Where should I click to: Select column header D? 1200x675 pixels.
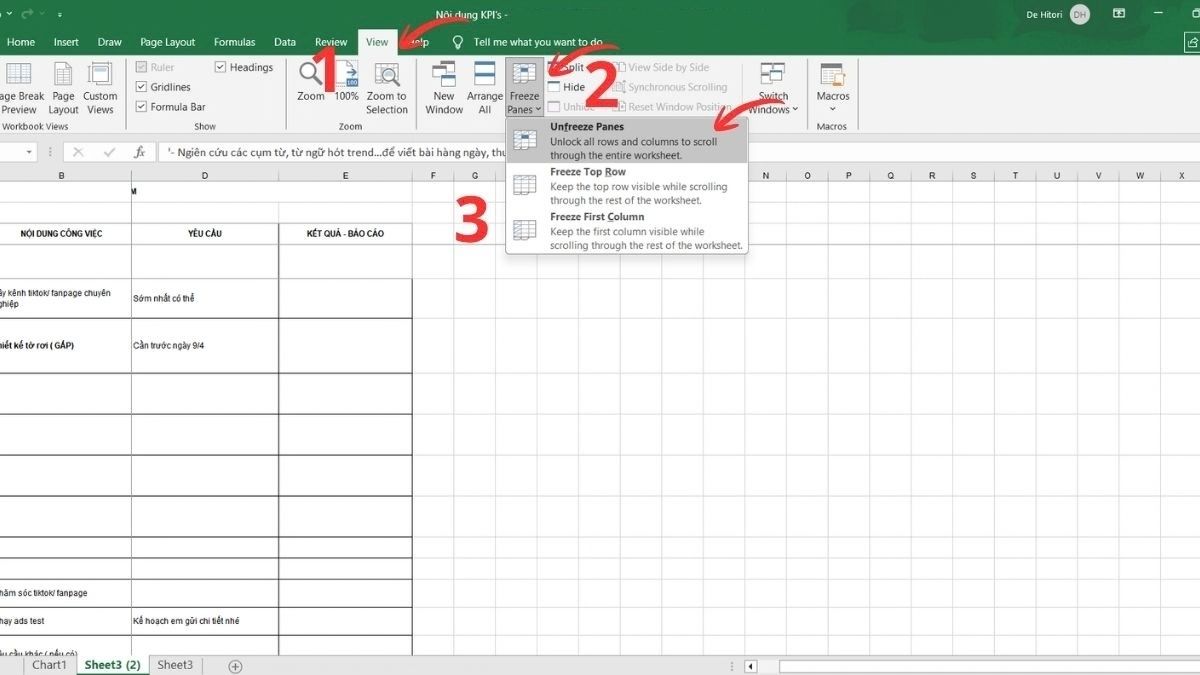(205, 175)
